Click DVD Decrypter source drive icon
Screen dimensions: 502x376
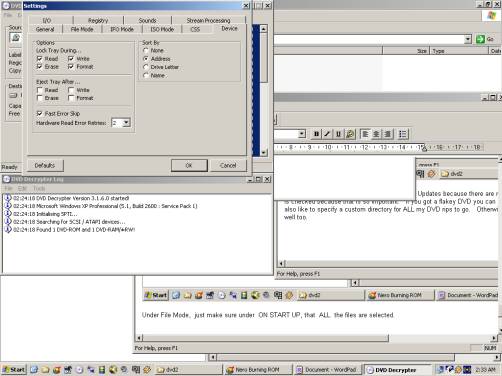[x=16, y=38]
